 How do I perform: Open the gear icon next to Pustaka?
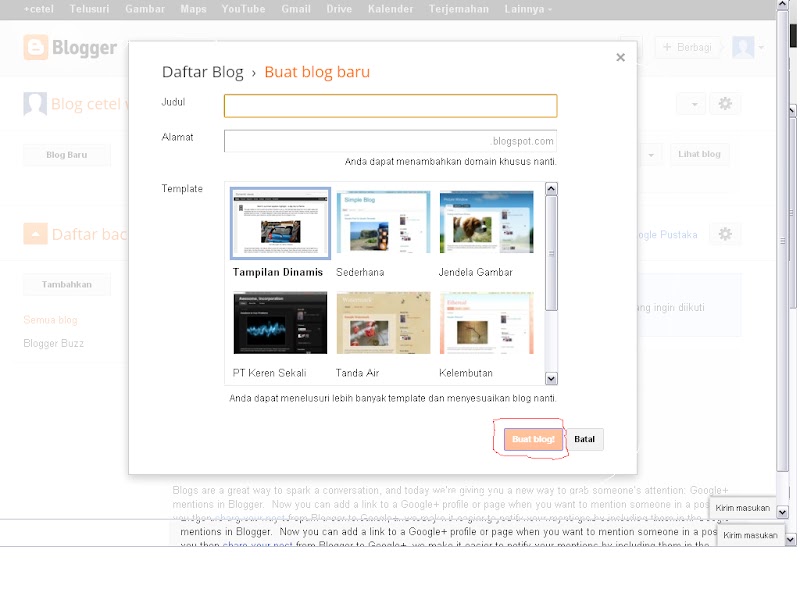click(x=725, y=234)
